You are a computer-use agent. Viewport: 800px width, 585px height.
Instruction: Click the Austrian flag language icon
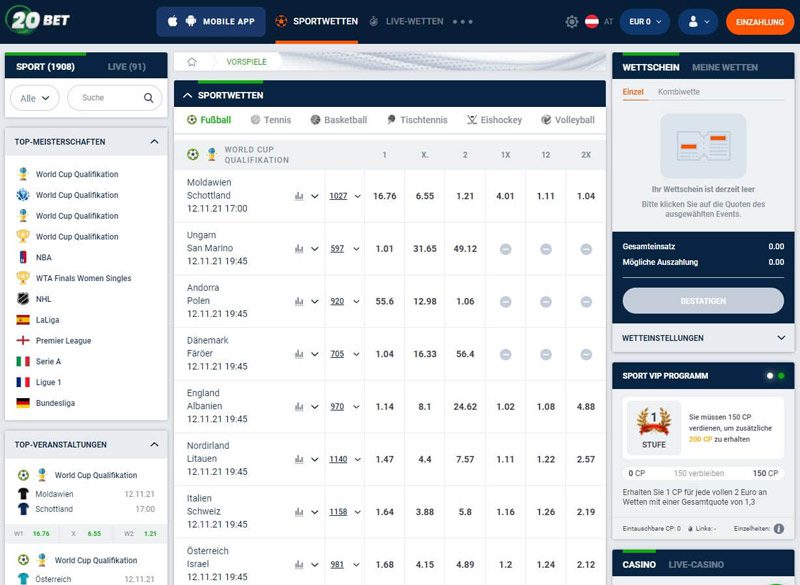591,21
